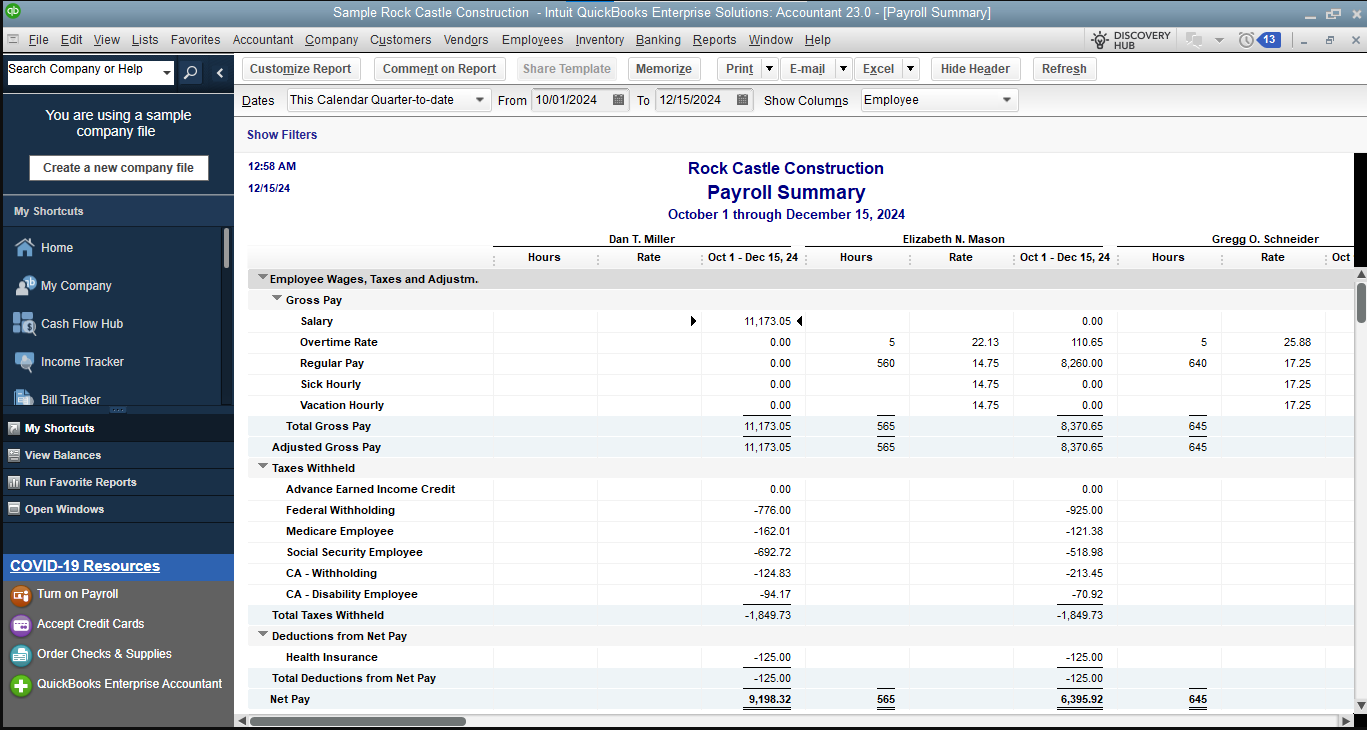Open the Reports menu
Screen dimensions: 1367x730
[714, 40]
